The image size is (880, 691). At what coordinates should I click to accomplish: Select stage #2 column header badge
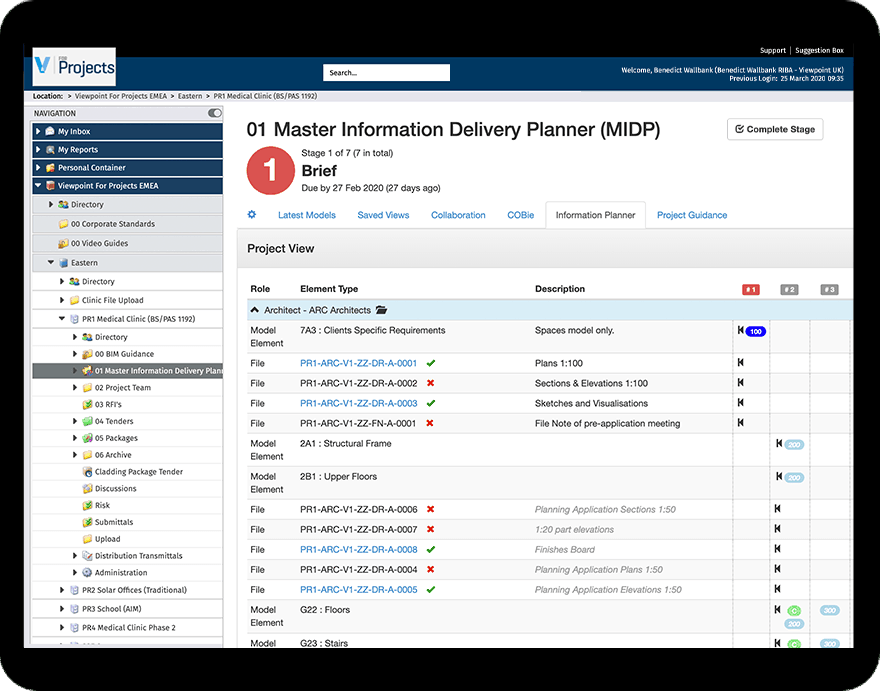[x=790, y=290]
